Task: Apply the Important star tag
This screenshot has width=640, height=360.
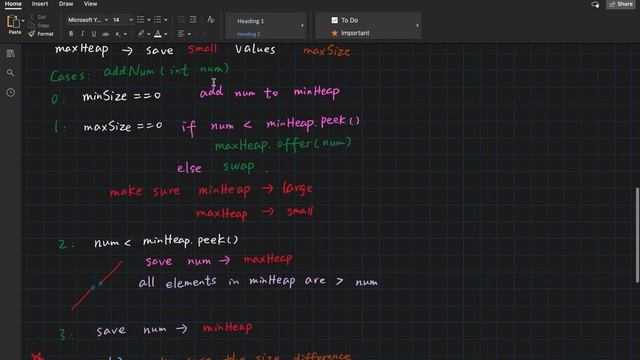Action: [x=351, y=33]
